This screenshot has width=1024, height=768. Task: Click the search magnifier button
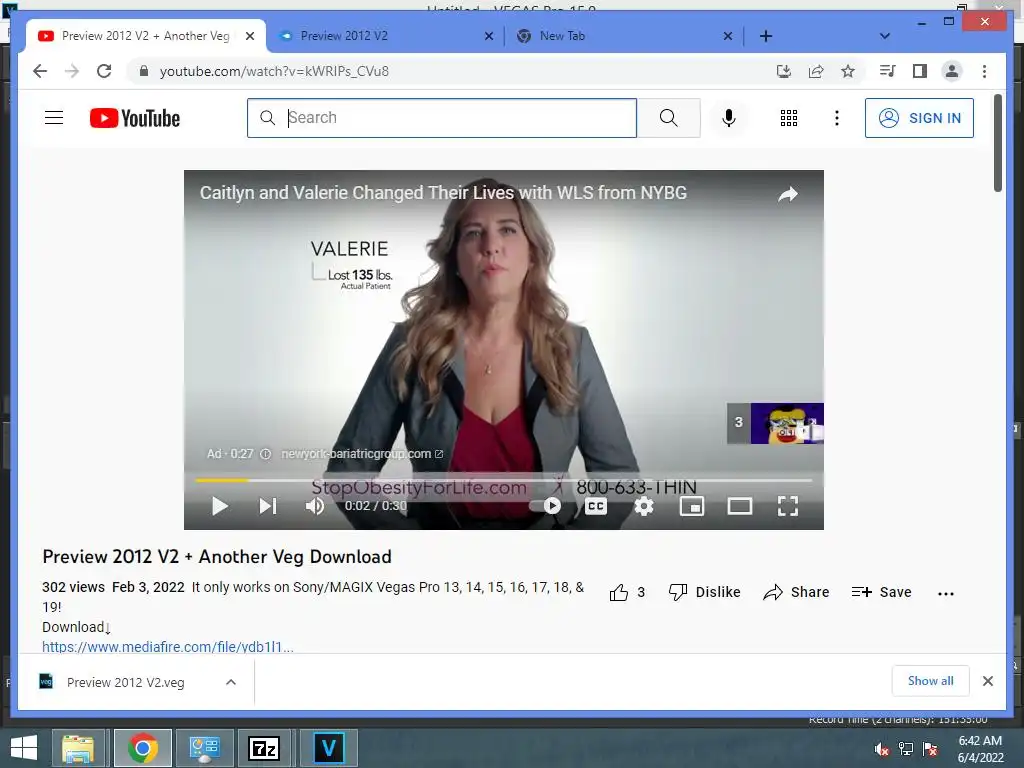(668, 118)
